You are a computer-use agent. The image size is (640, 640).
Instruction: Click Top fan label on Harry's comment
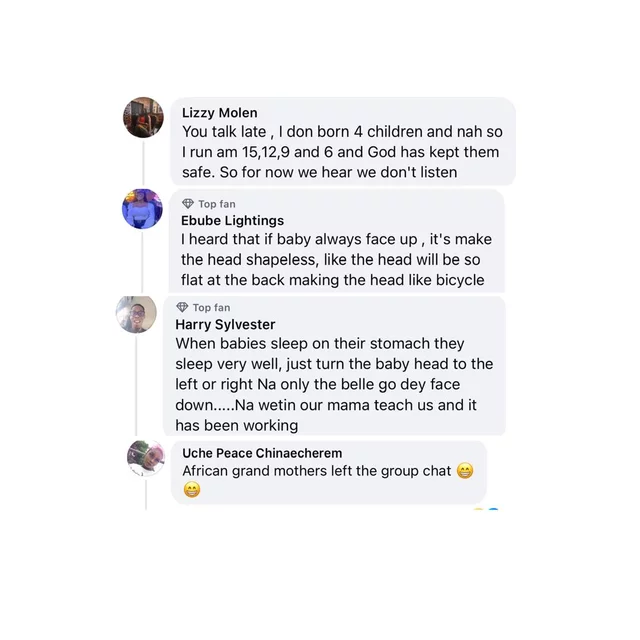coord(211,307)
